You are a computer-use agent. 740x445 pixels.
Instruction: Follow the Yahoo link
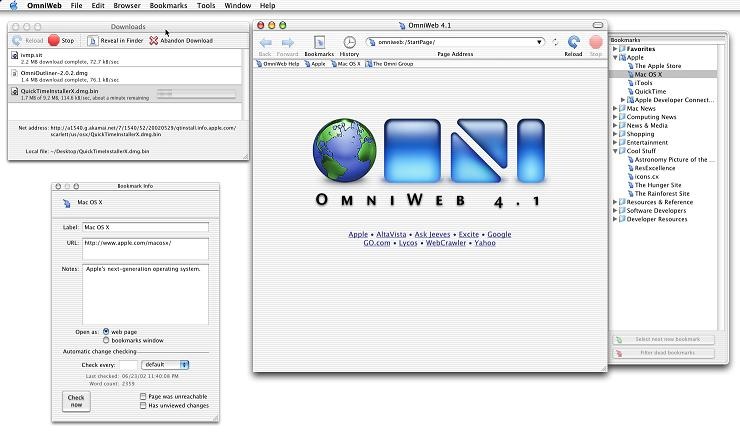click(485, 243)
